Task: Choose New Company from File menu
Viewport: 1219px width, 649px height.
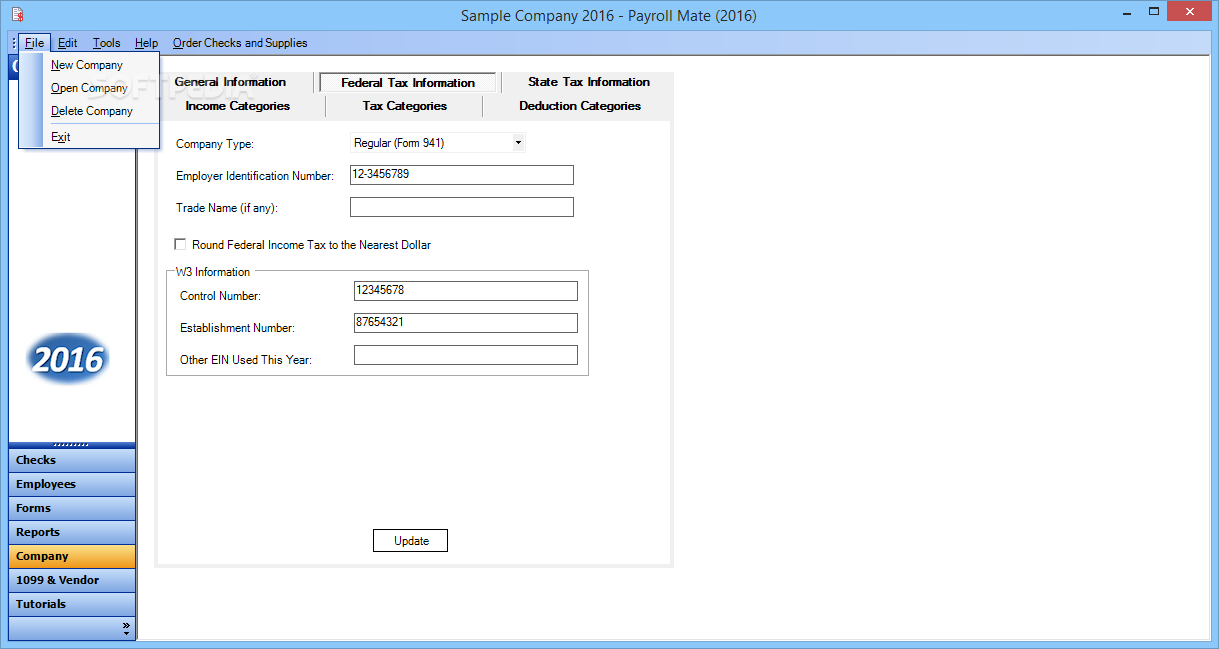Action: point(90,65)
